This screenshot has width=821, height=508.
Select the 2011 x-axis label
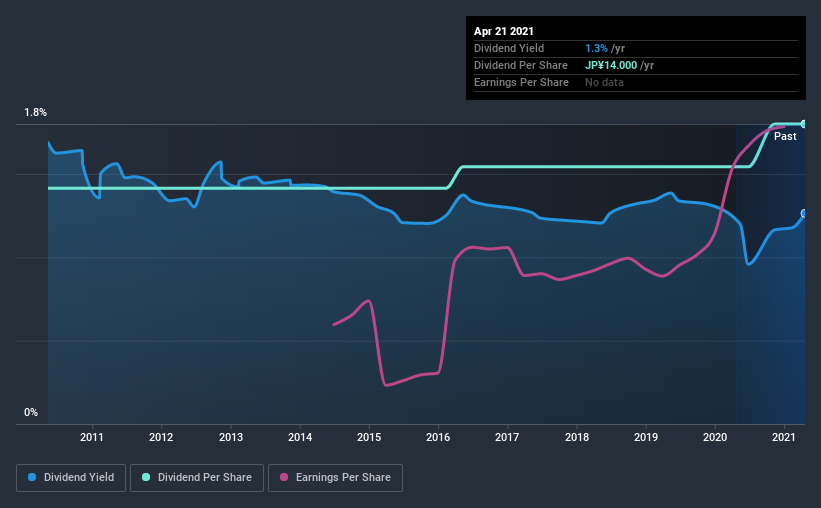(x=92, y=437)
